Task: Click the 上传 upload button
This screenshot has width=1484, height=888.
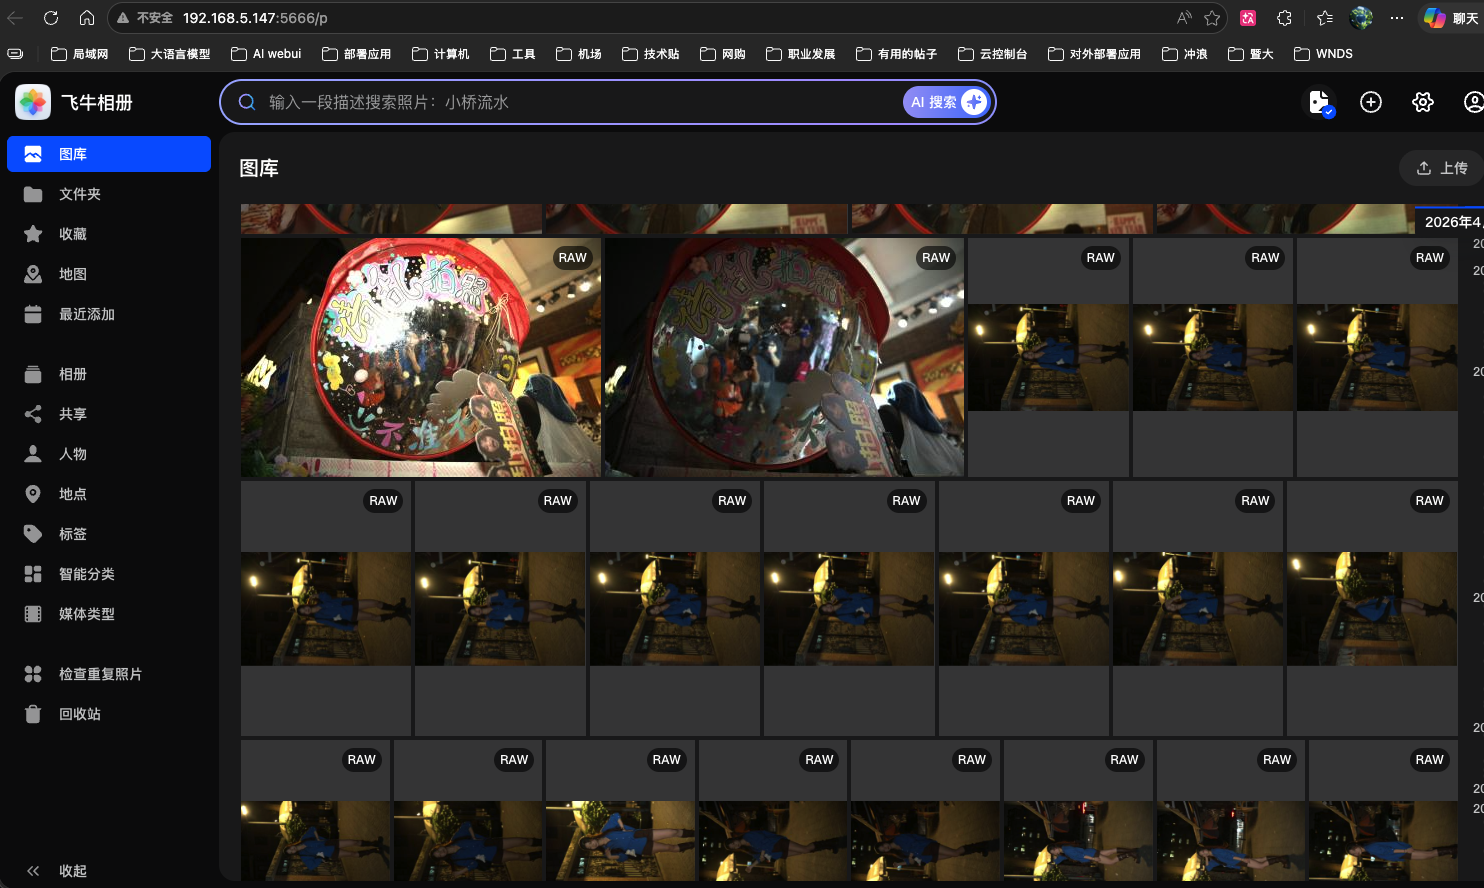Action: [x=1442, y=168]
